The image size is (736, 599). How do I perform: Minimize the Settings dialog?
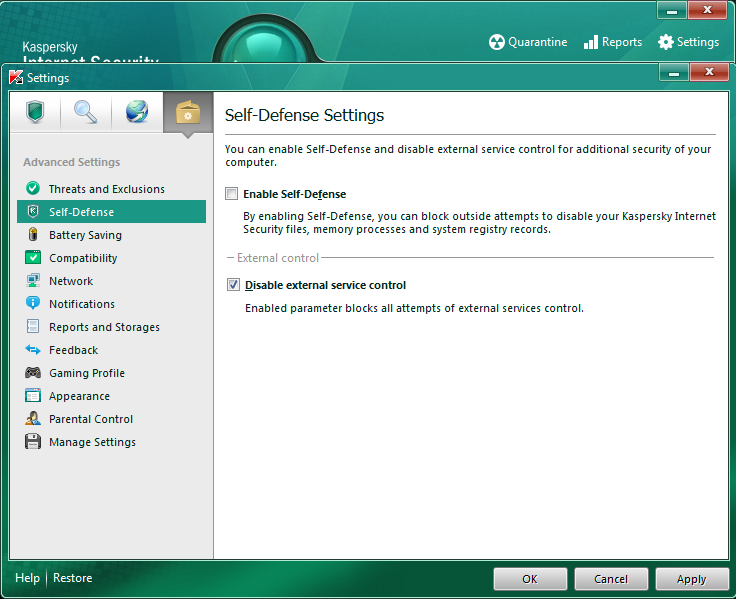tap(674, 72)
